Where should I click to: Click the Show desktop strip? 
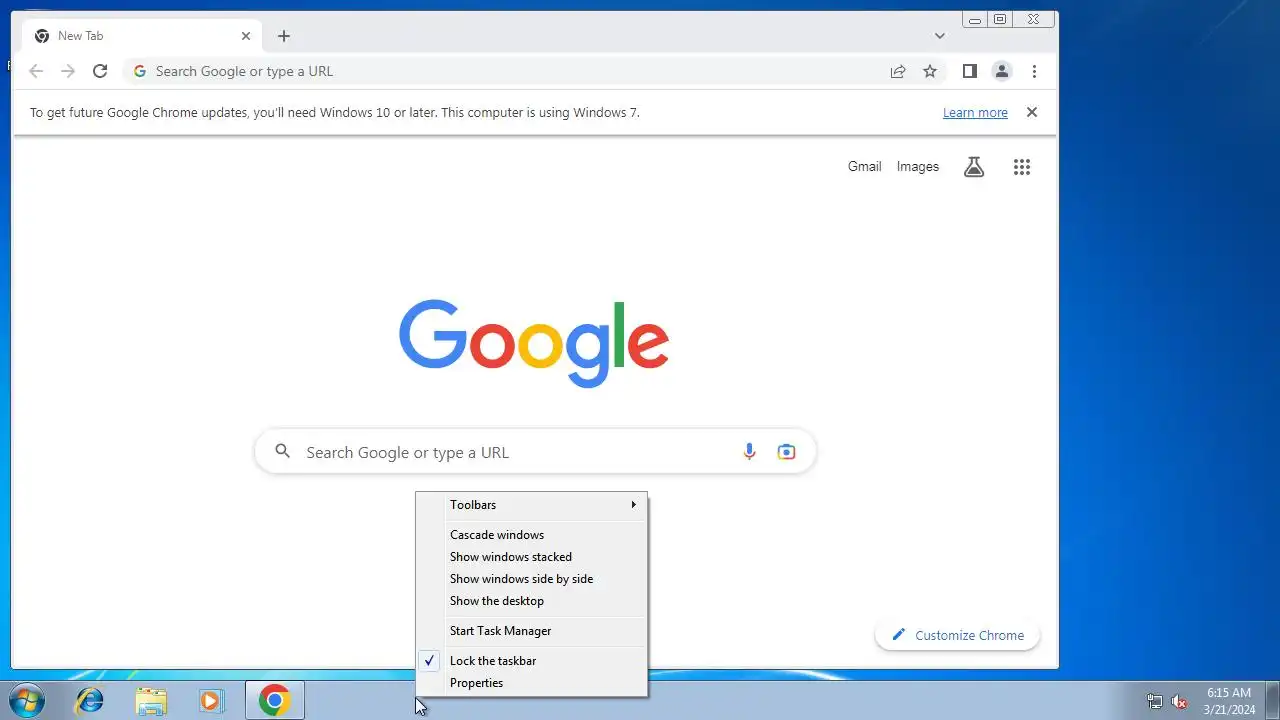1272,700
